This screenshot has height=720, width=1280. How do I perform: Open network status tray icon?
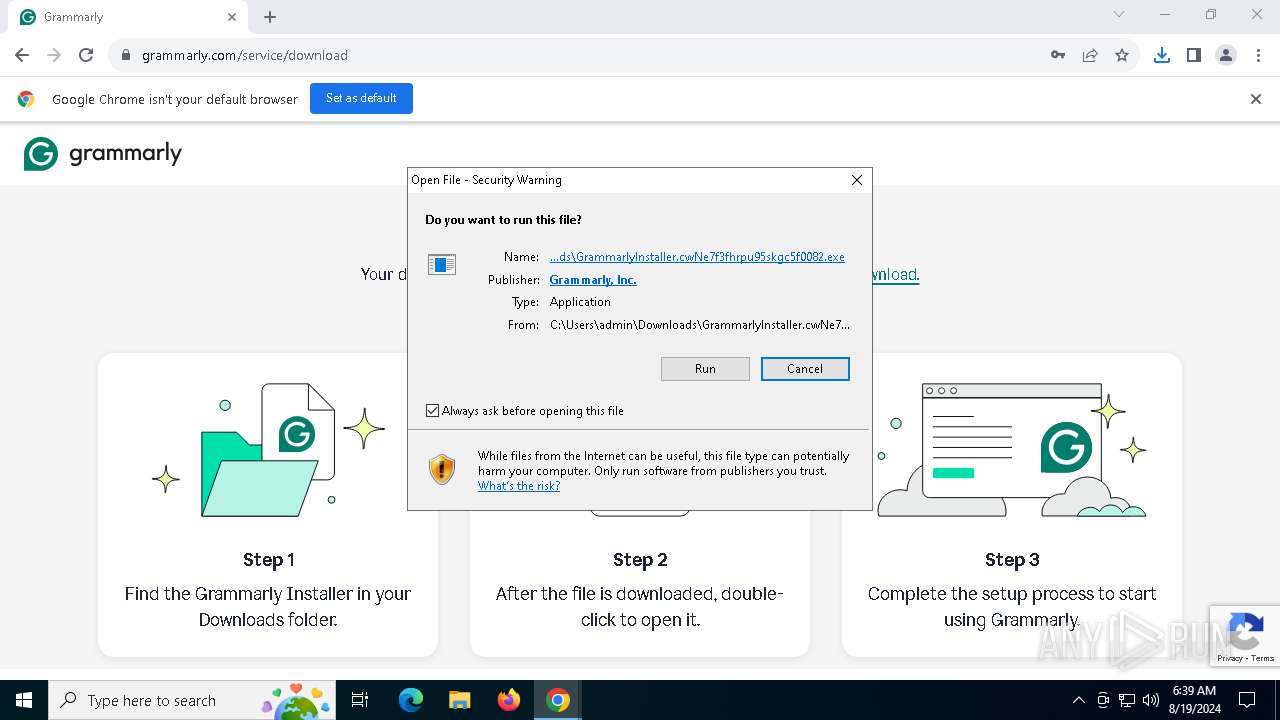coord(1127,700)
